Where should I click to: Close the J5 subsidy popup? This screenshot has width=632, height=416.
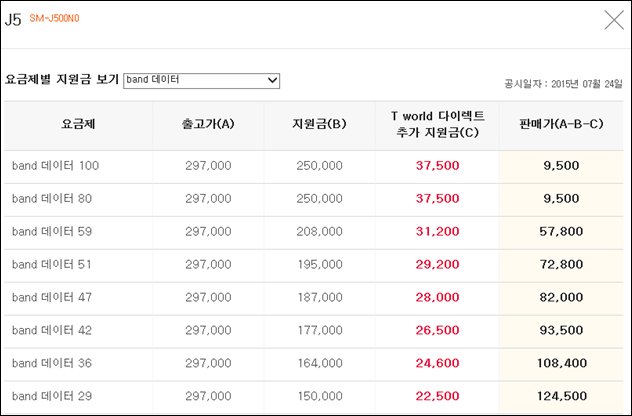(614, 20)
